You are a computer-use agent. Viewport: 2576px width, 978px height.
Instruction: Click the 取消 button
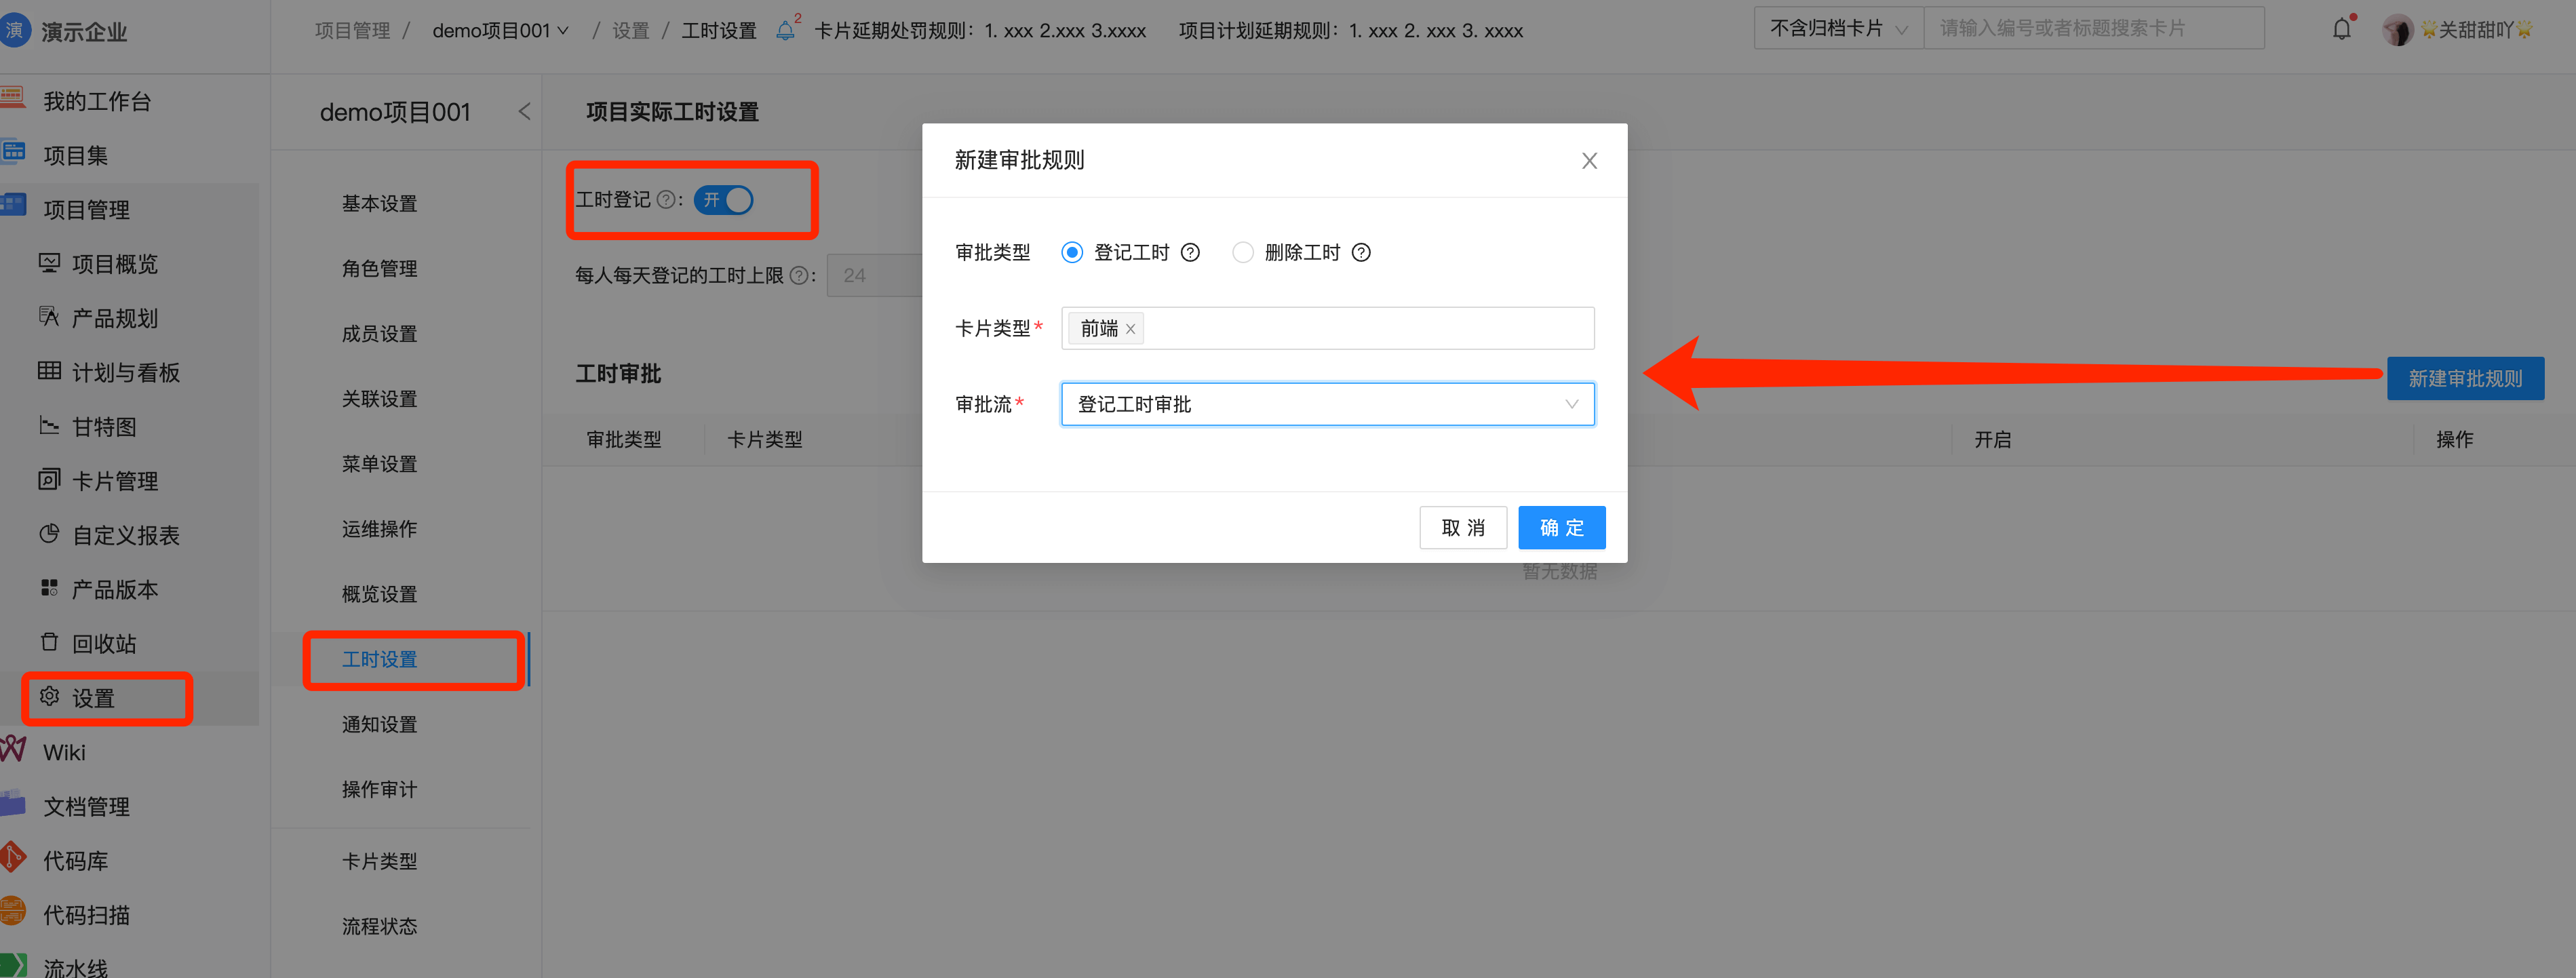(x=1462, y=527)
